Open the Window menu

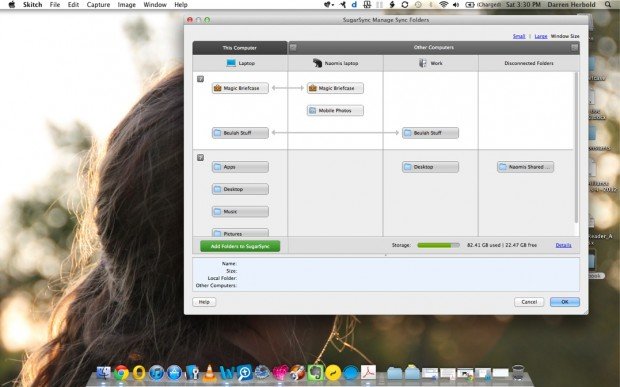point(155,5)
